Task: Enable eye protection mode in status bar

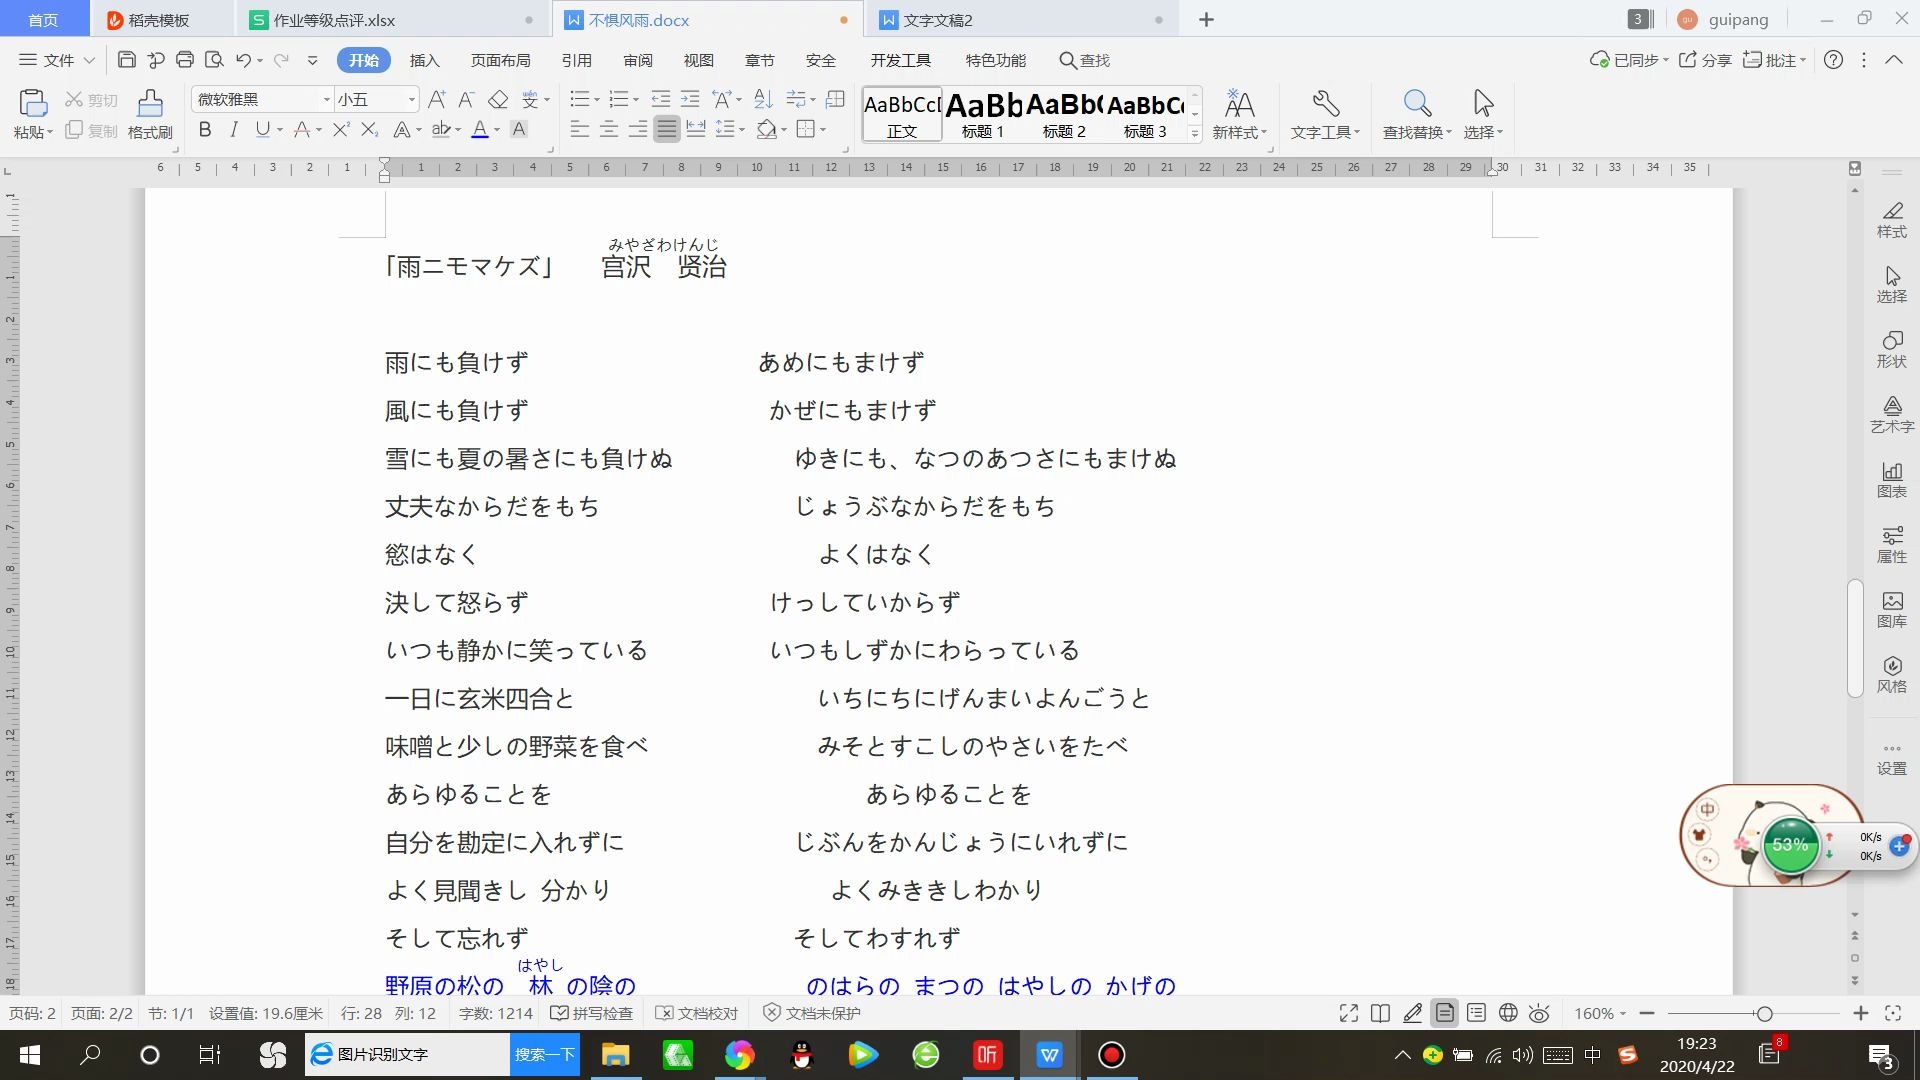Action: 1539,1013
